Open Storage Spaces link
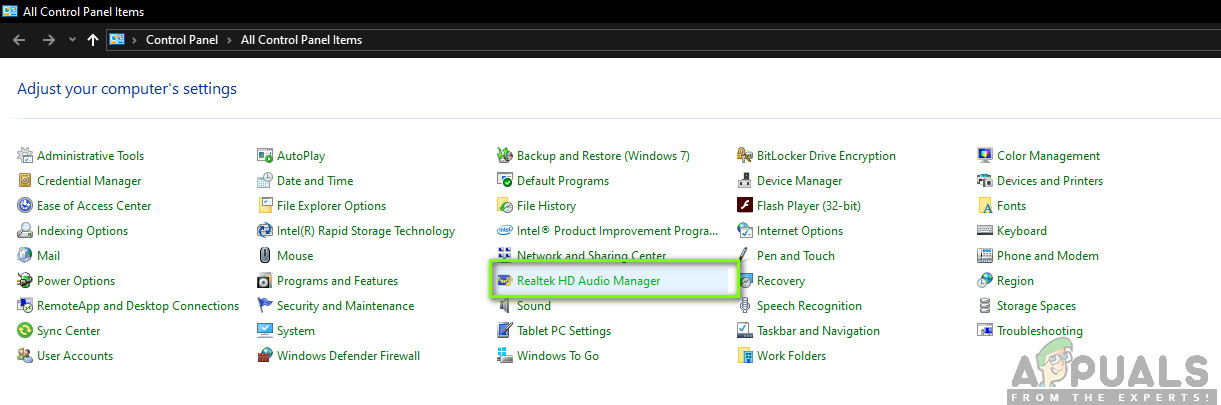This screenshot has height=405, width=1221. click(1036, 306)
